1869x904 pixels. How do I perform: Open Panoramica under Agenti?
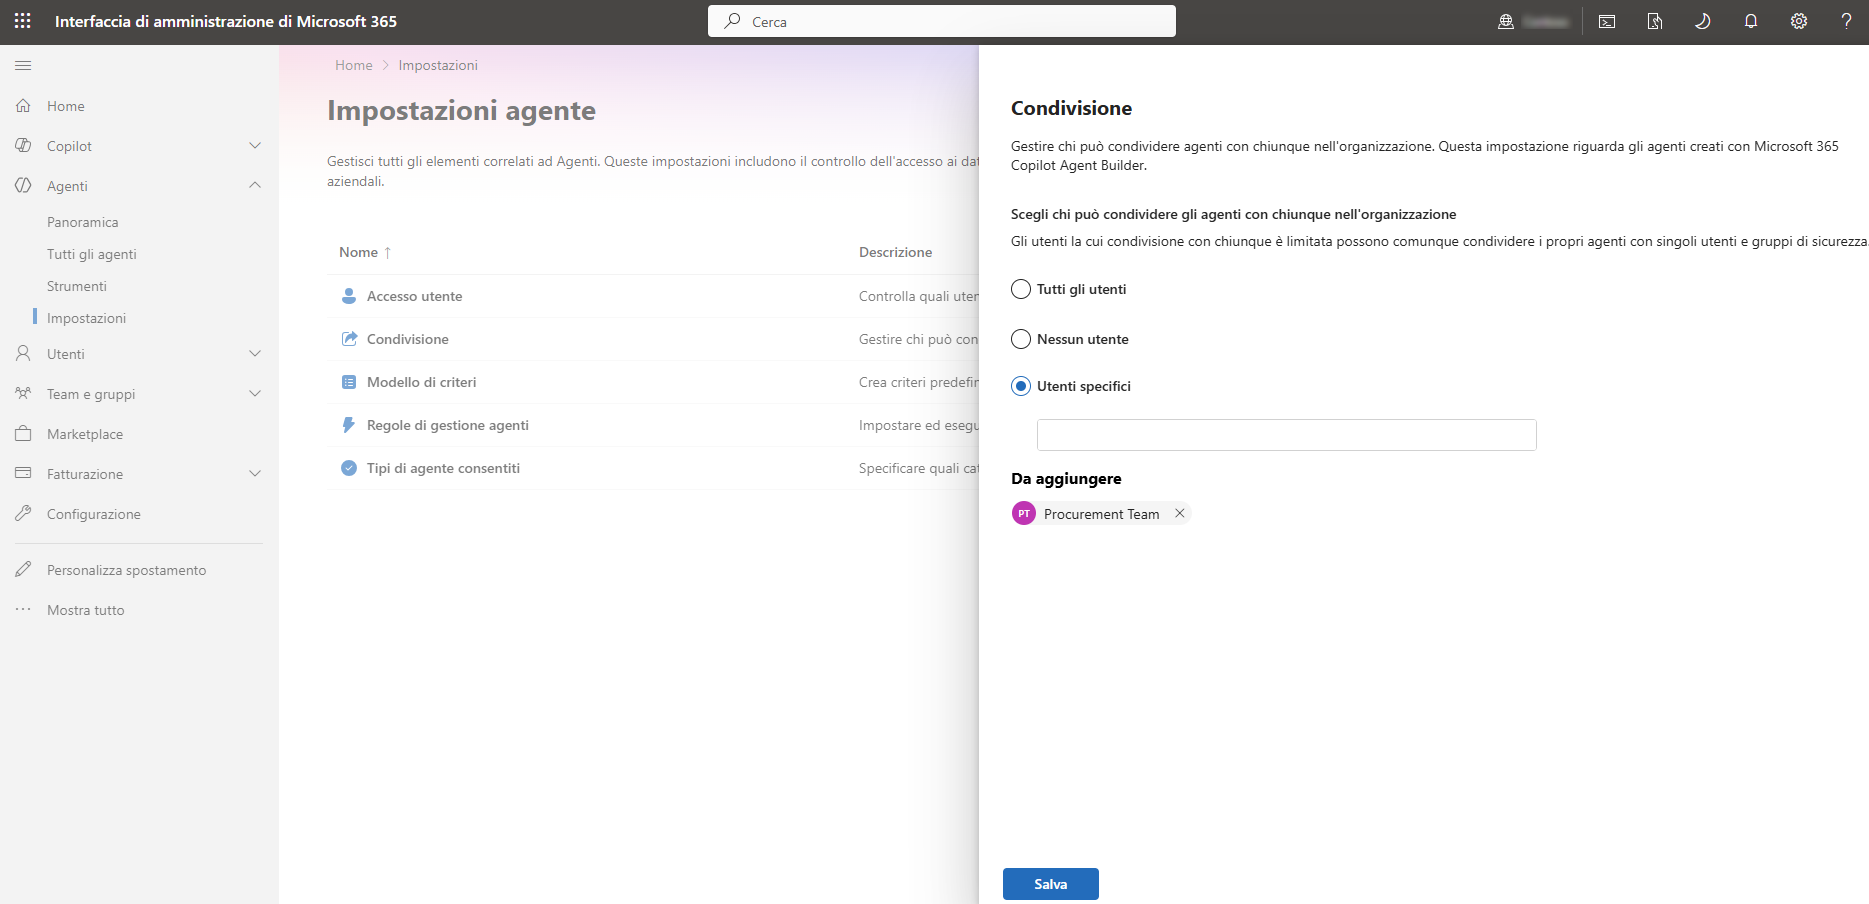click(83, 222)
